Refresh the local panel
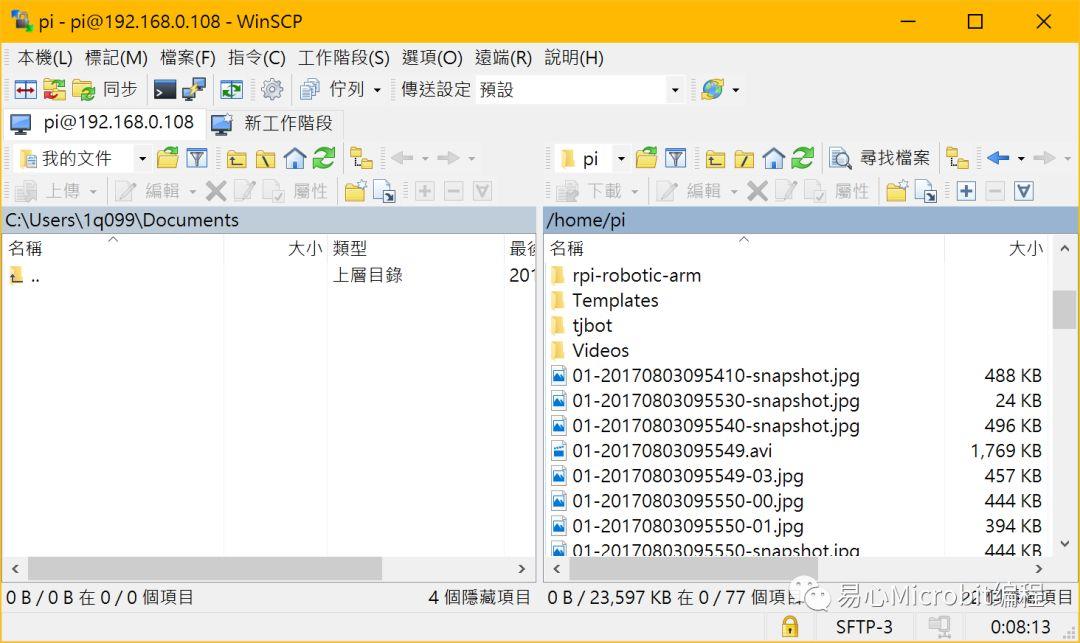This screenshot has height=643, width=1080. (x=324, y=158)
